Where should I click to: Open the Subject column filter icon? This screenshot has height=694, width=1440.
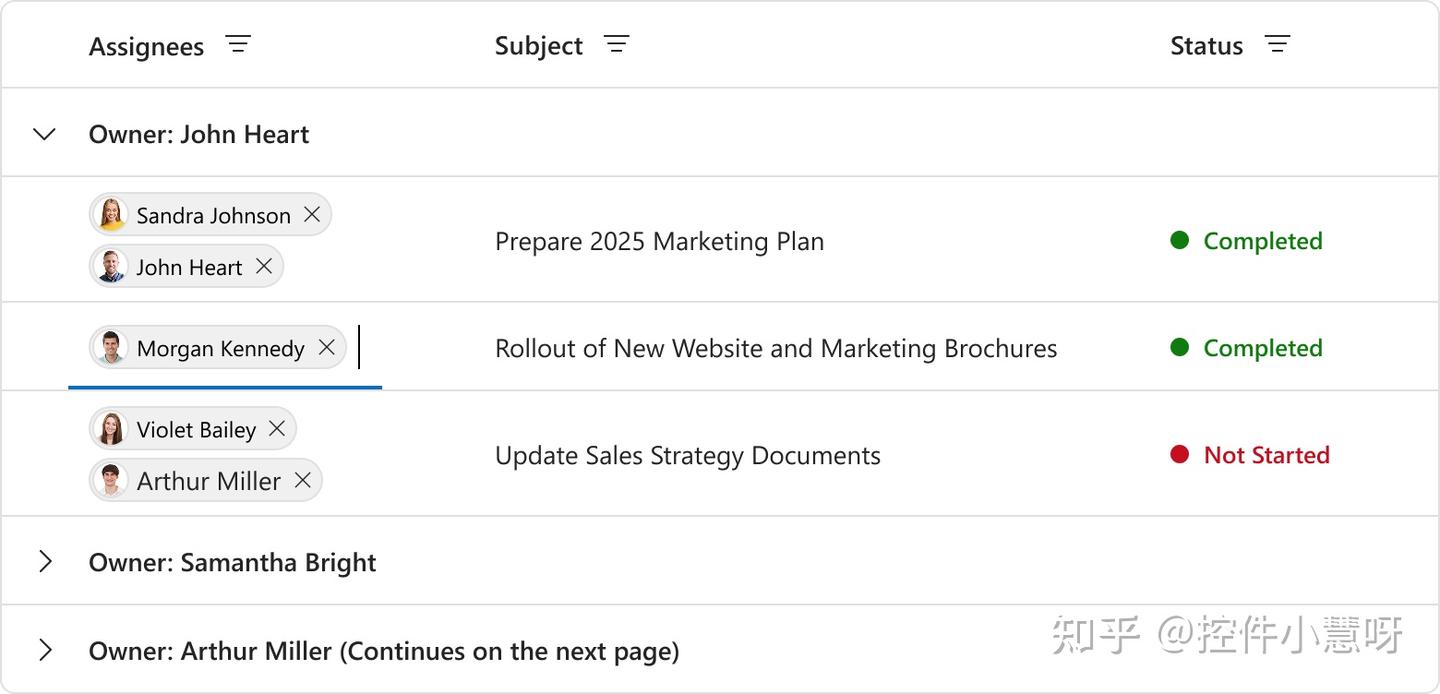tap(616, 45)
